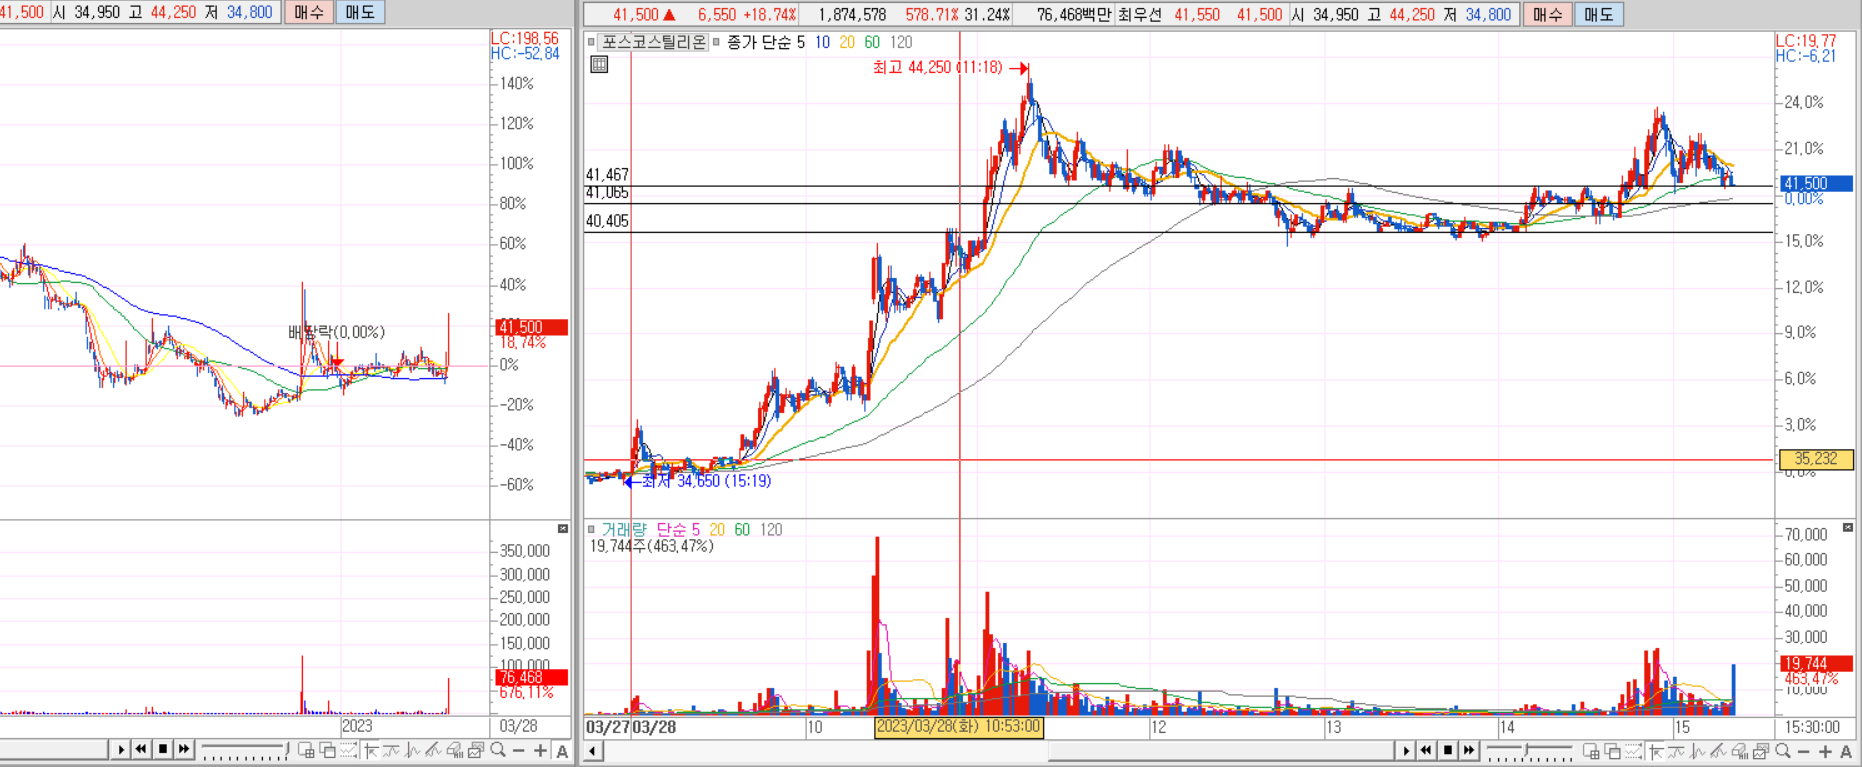
Task: Click stop on the left chart toolbar
Action: [x=163, y=749]
